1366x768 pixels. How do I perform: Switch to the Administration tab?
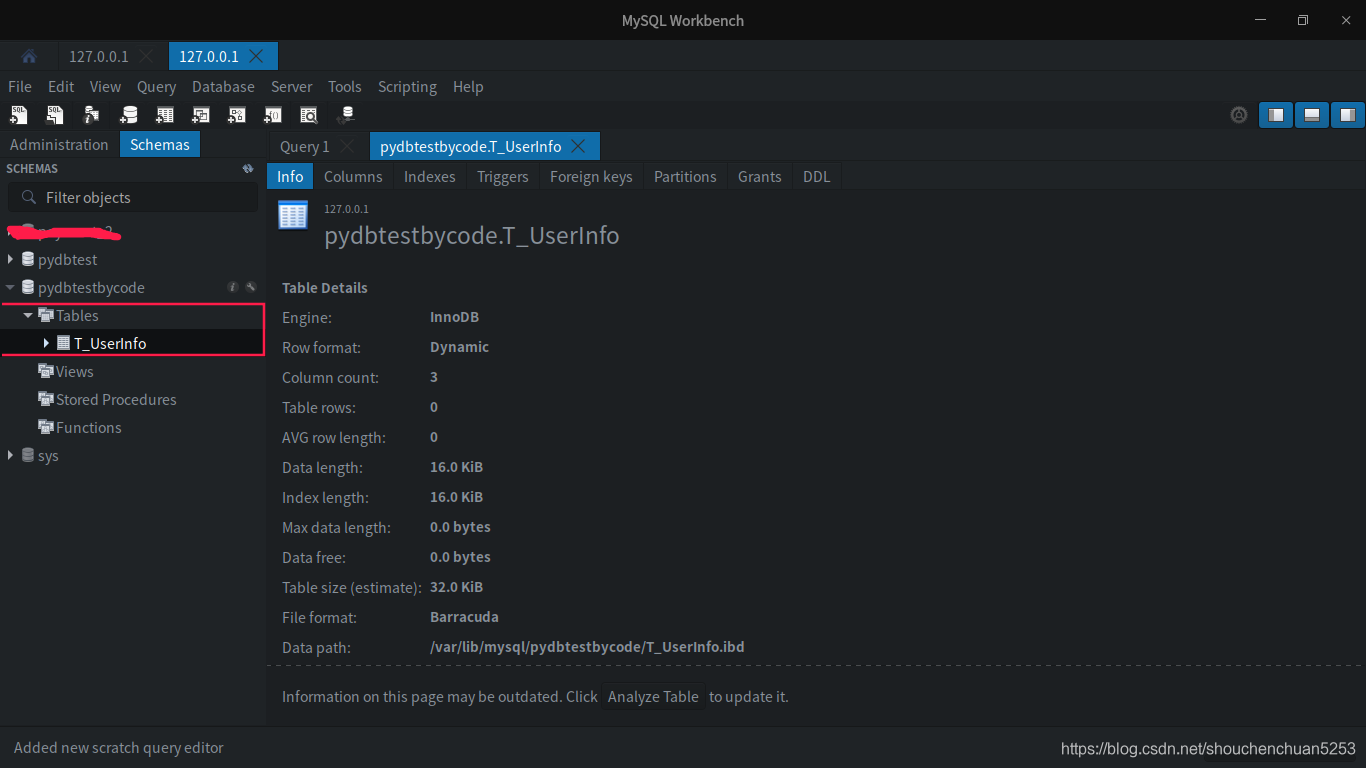point(59,145)
